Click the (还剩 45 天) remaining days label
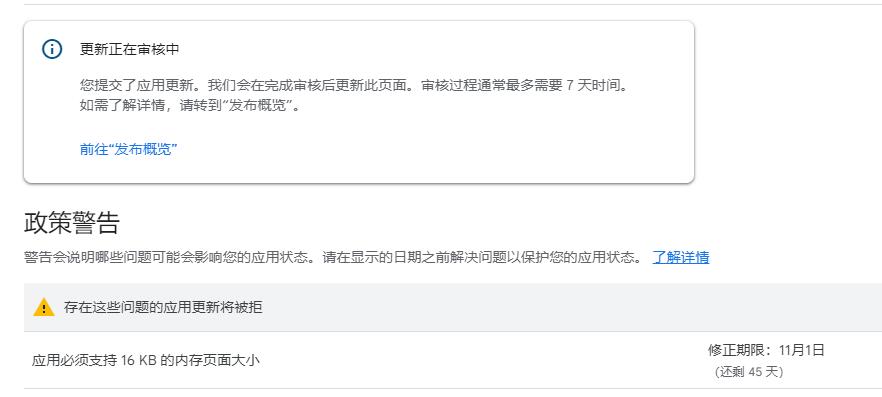Image resolution: width=882 pixels, height=397 pixels. tap(749, 372)
